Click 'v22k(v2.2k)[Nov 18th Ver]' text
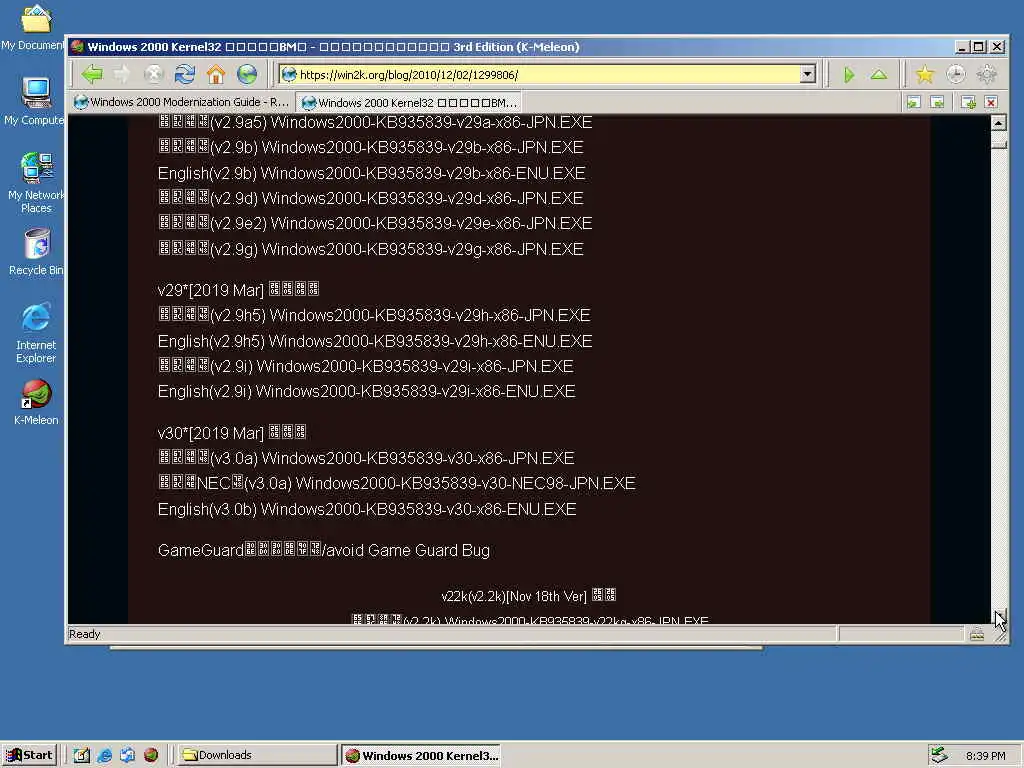Image resolution: width=1024 pixels, height=768 pixels. [514, 596]
